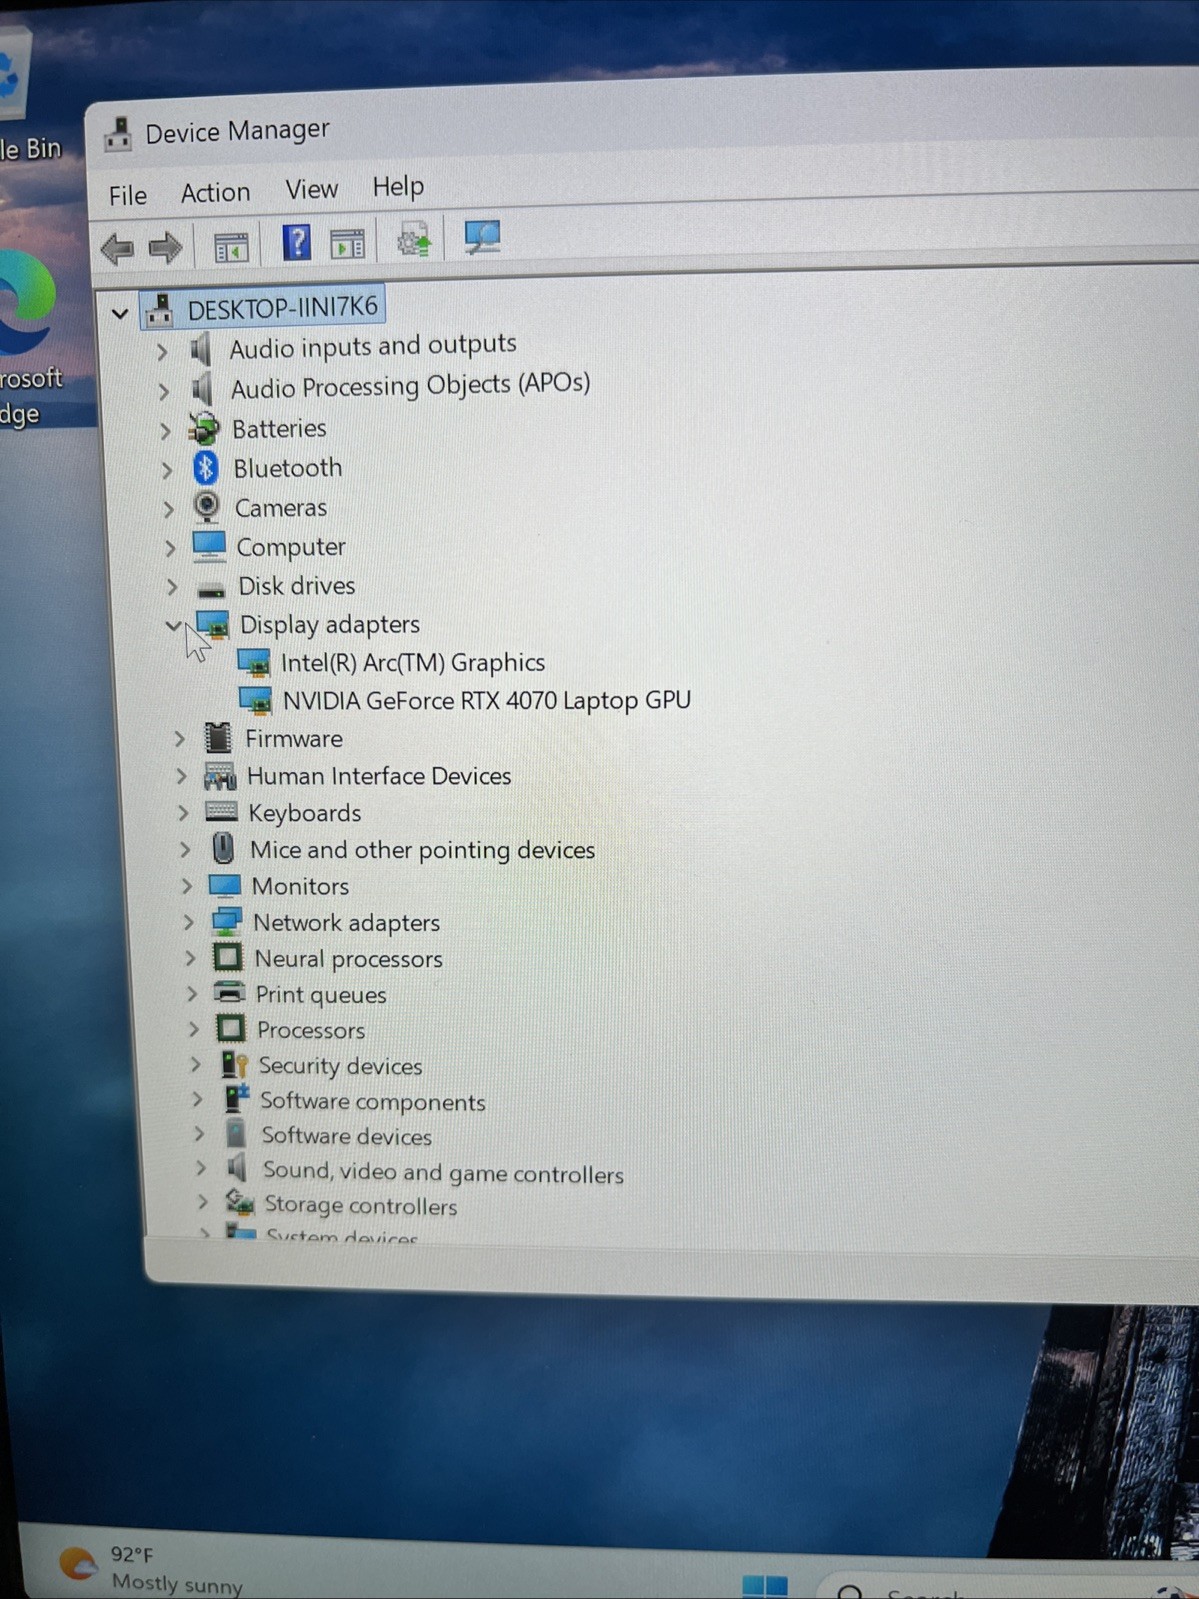Image resolution: width=1199 pixels, height=1599 pixels.
Task: Open the View menu
Action: point(311,189)
